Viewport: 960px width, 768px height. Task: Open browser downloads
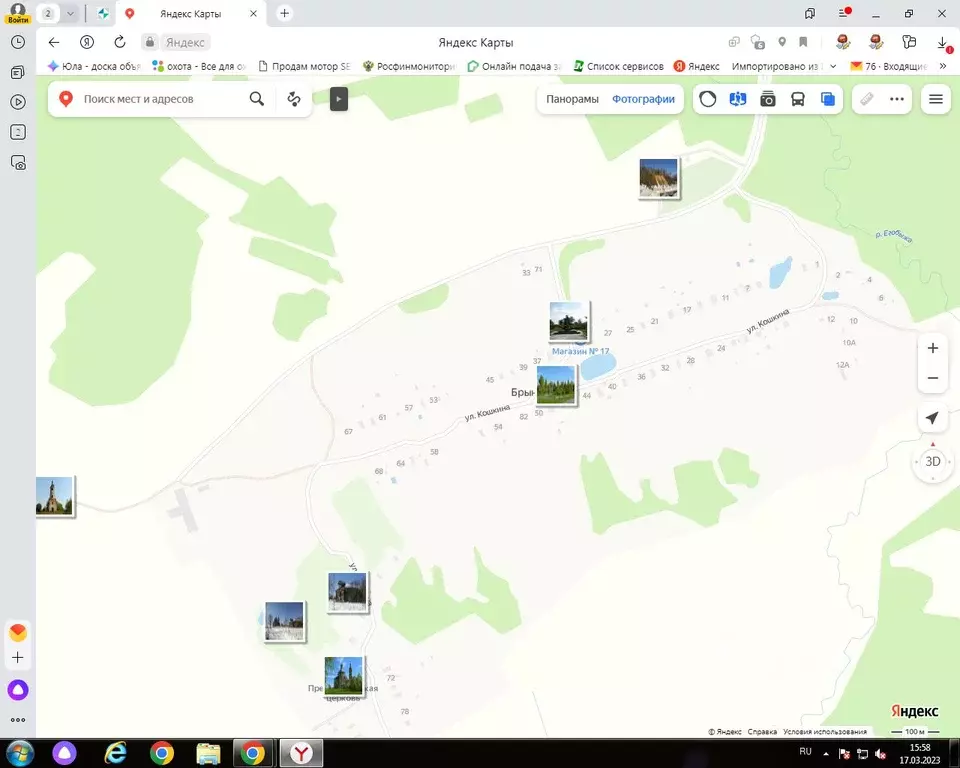[x=943, y=42]
